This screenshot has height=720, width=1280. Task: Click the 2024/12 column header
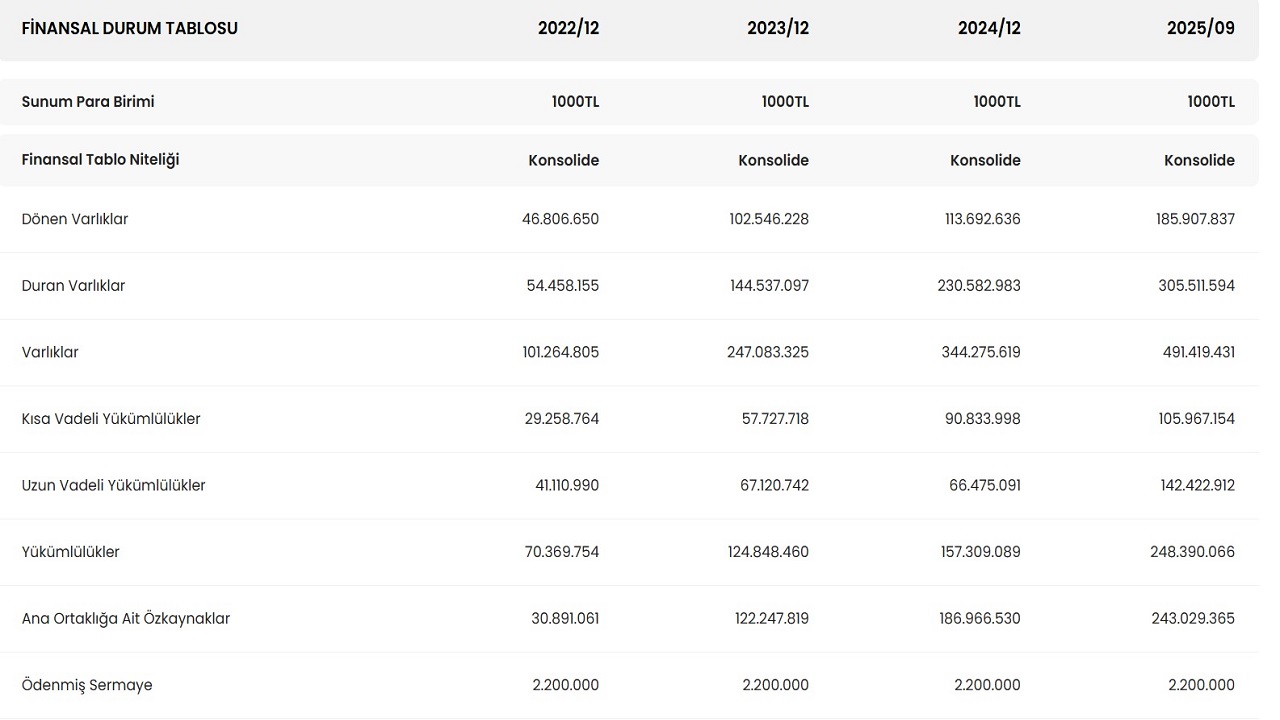point(989,28)
